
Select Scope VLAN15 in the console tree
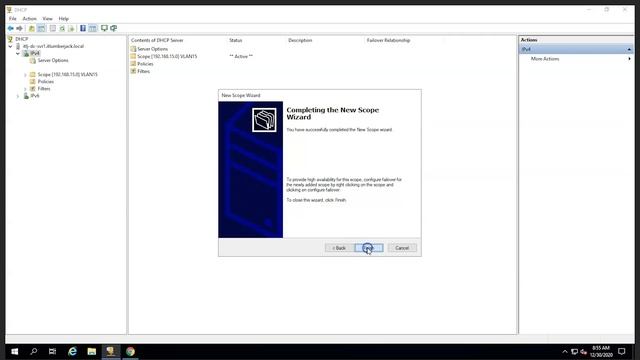tap(67, 75)
